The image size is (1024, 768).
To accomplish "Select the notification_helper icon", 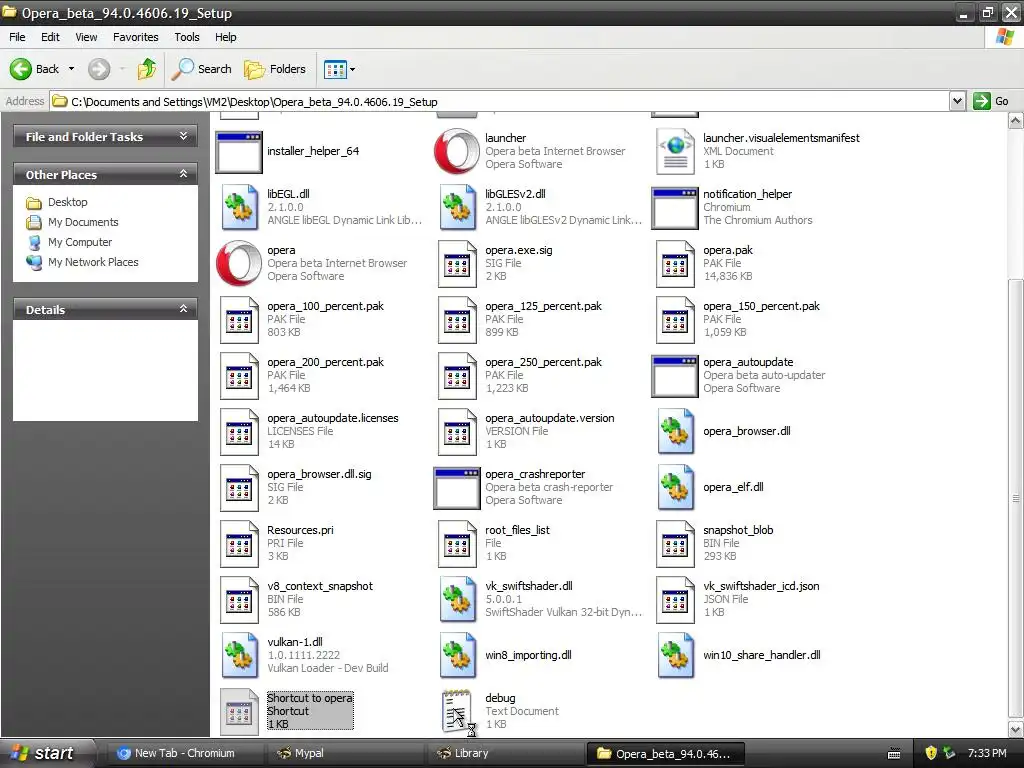I will [x=675, y=208].
